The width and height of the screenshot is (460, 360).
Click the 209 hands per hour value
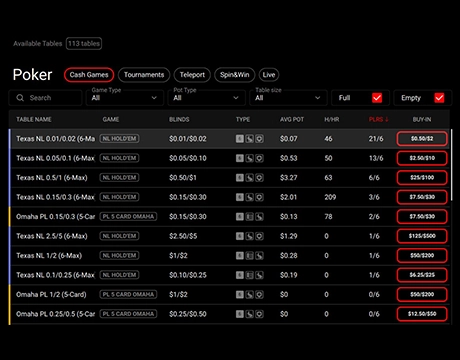click(330, 197)
